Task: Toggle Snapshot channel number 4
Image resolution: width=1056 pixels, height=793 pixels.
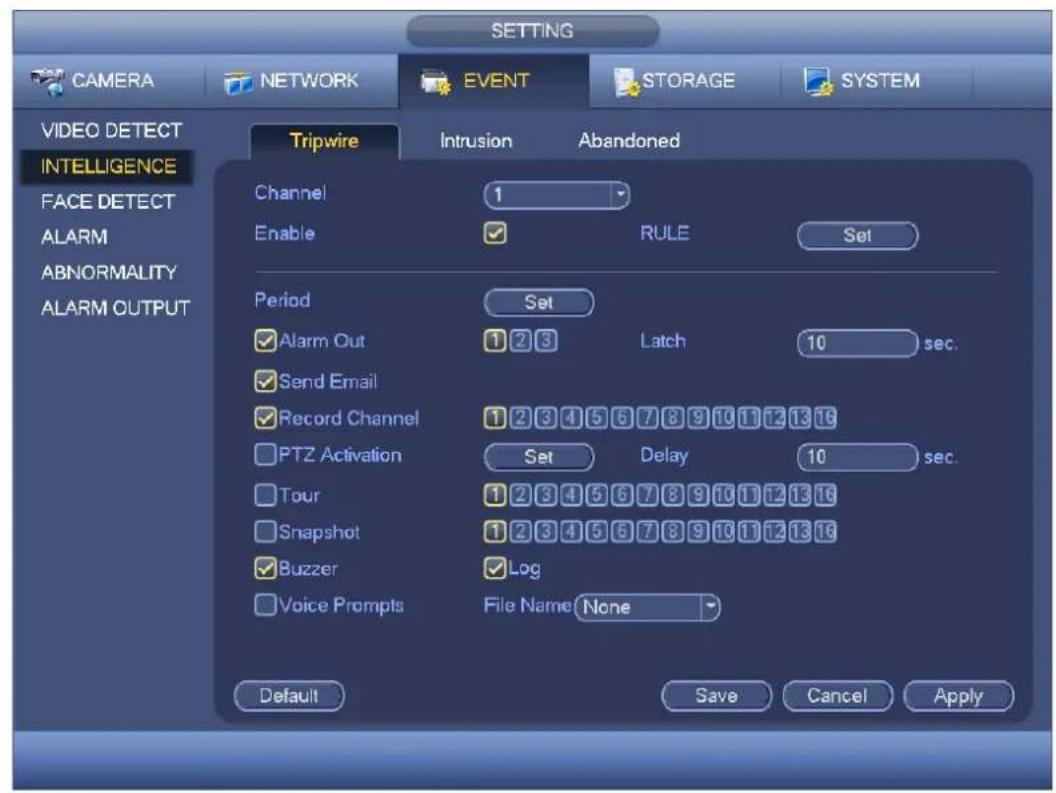Action: click(571, 532)
